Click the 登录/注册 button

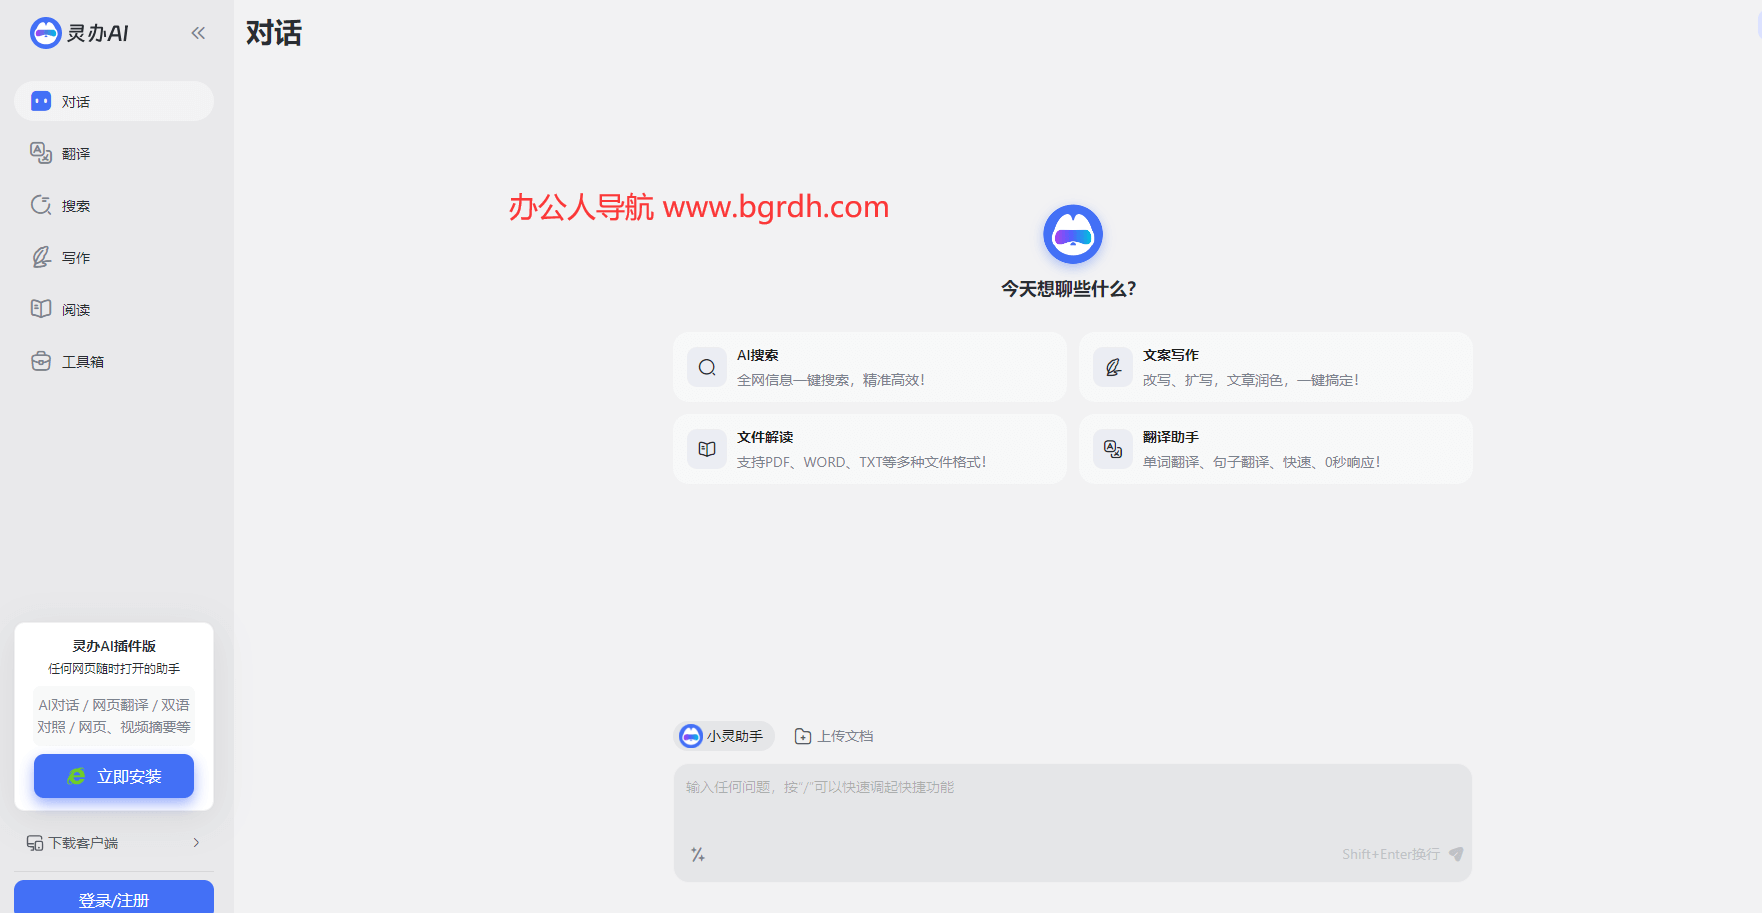(x=113, y=899)
